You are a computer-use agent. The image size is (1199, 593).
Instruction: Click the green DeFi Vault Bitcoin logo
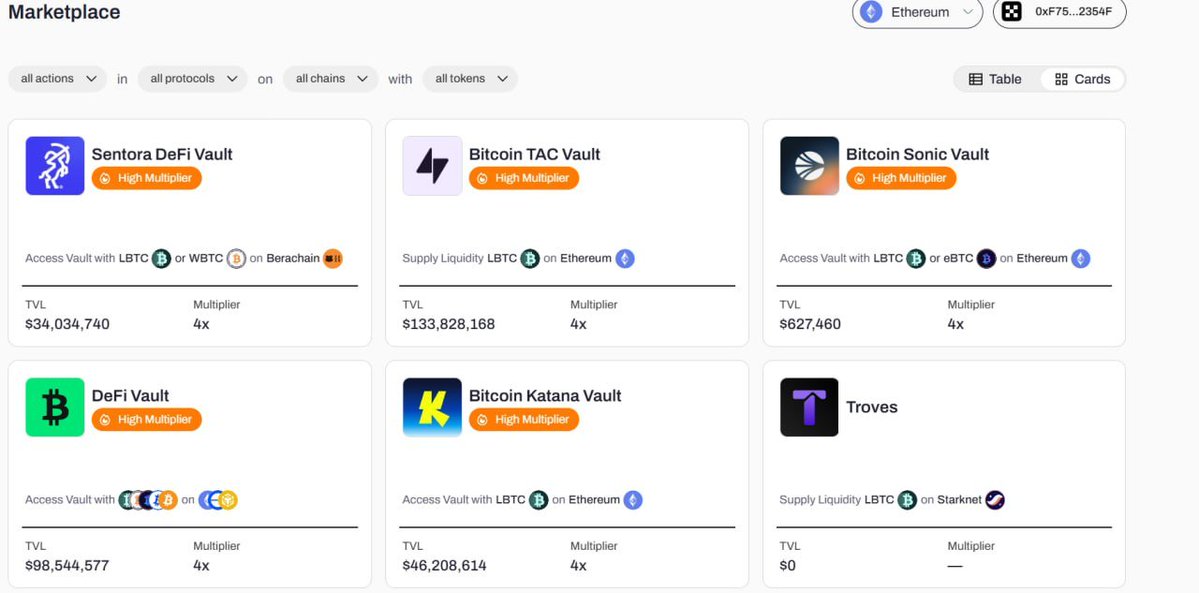pos(55,407)
